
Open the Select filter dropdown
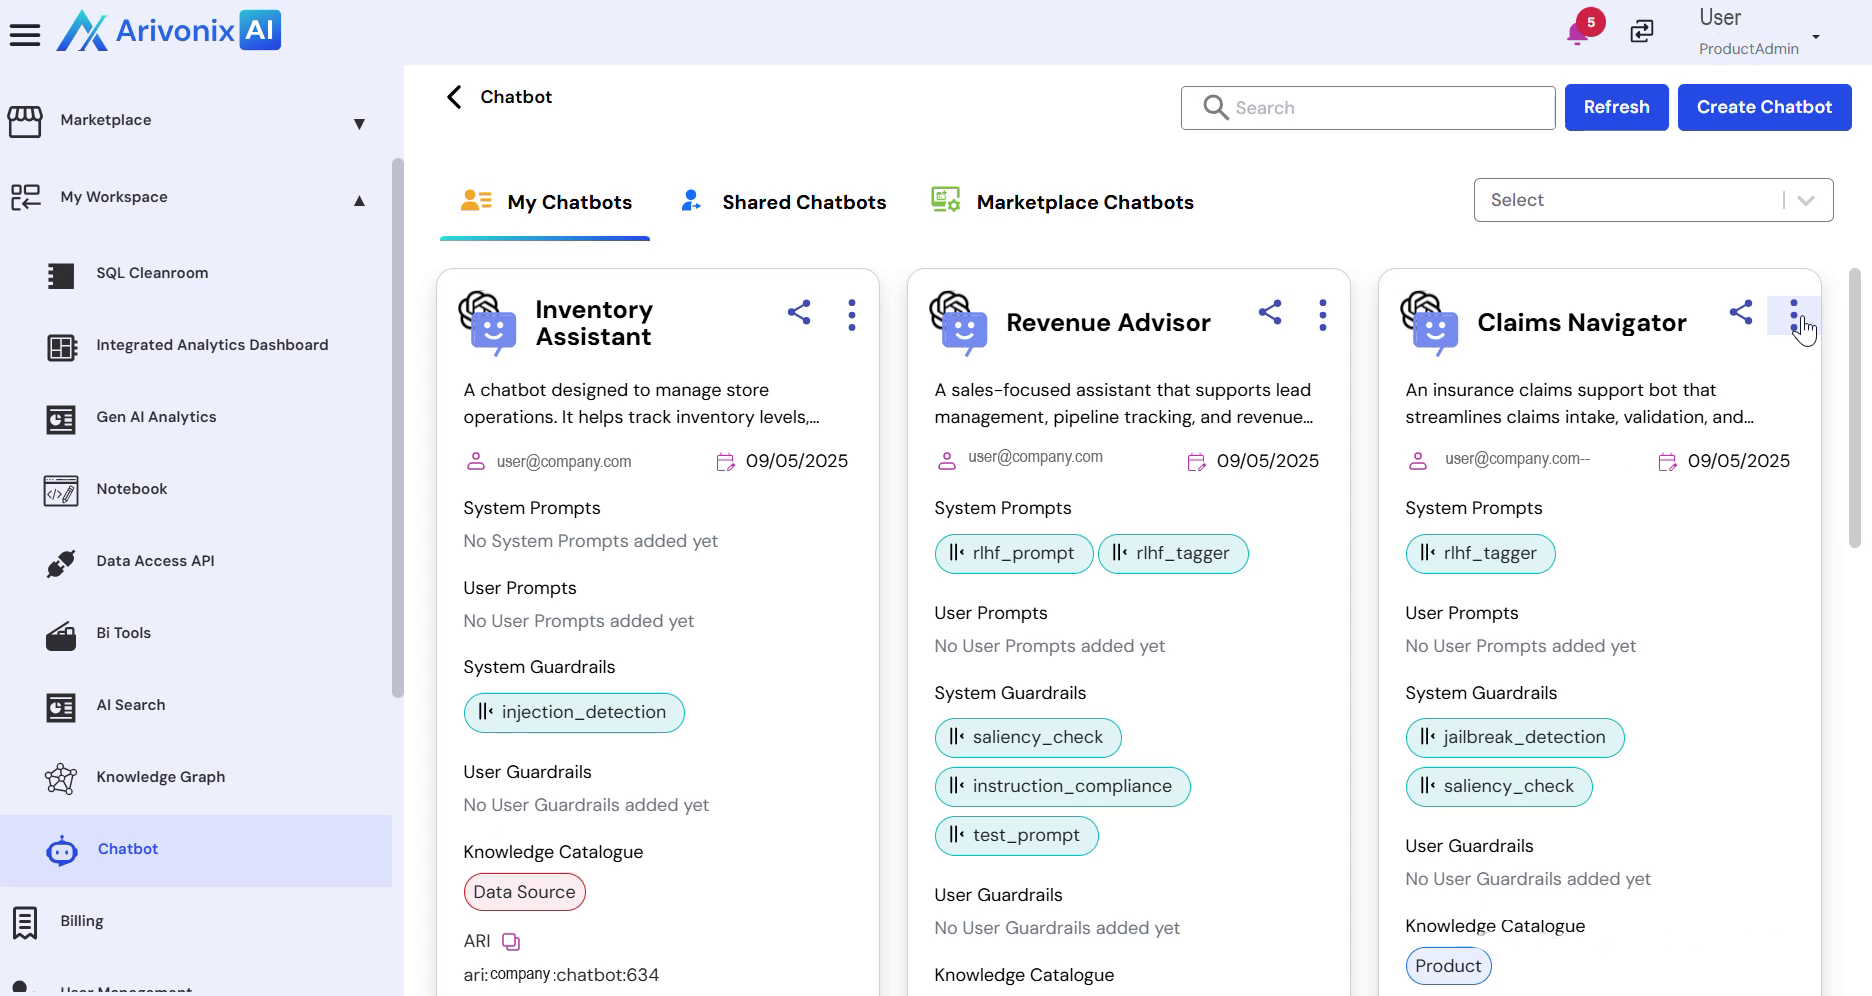(x=1652, y=200)
